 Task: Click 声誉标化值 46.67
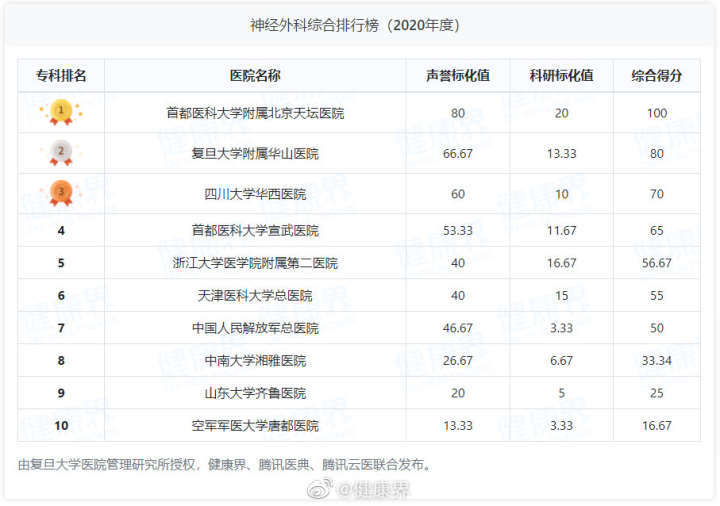tap(458, 328)
